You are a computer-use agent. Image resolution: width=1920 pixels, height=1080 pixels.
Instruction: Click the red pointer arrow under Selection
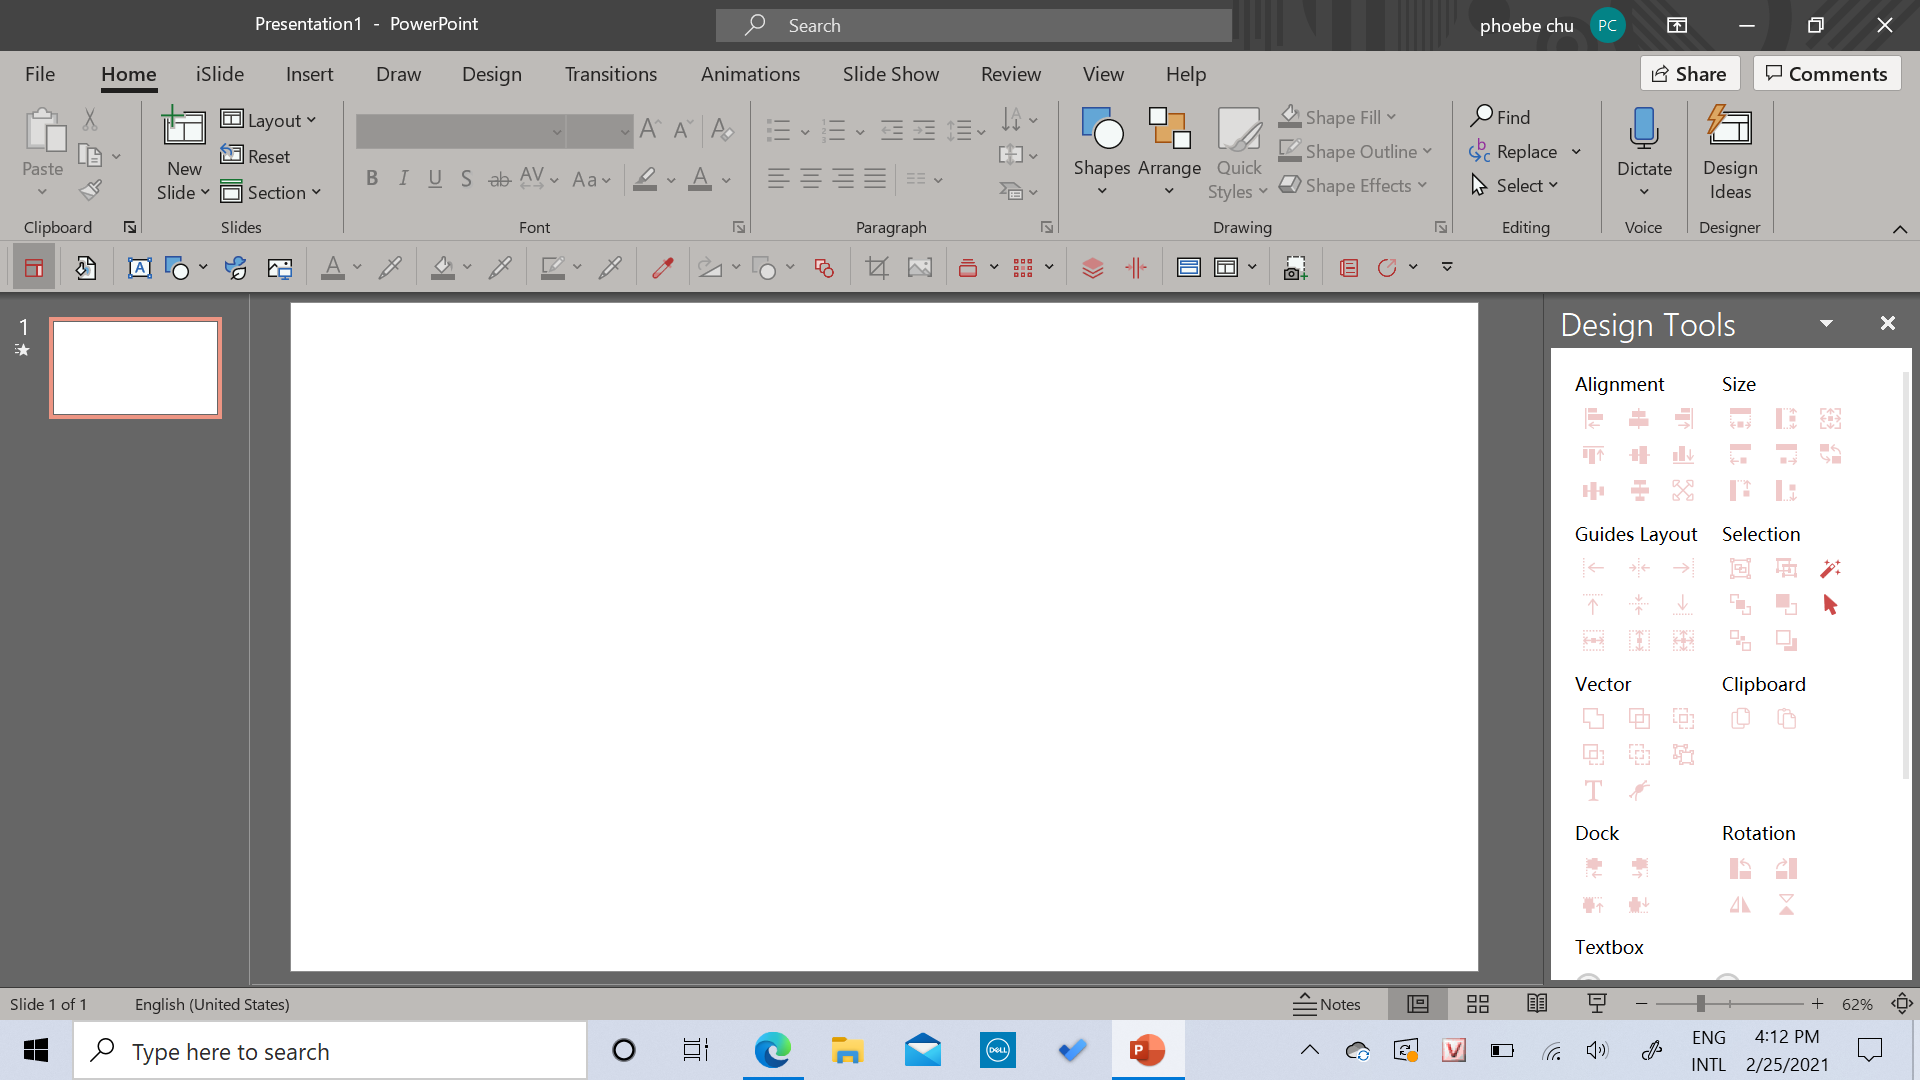(1831, 605)
